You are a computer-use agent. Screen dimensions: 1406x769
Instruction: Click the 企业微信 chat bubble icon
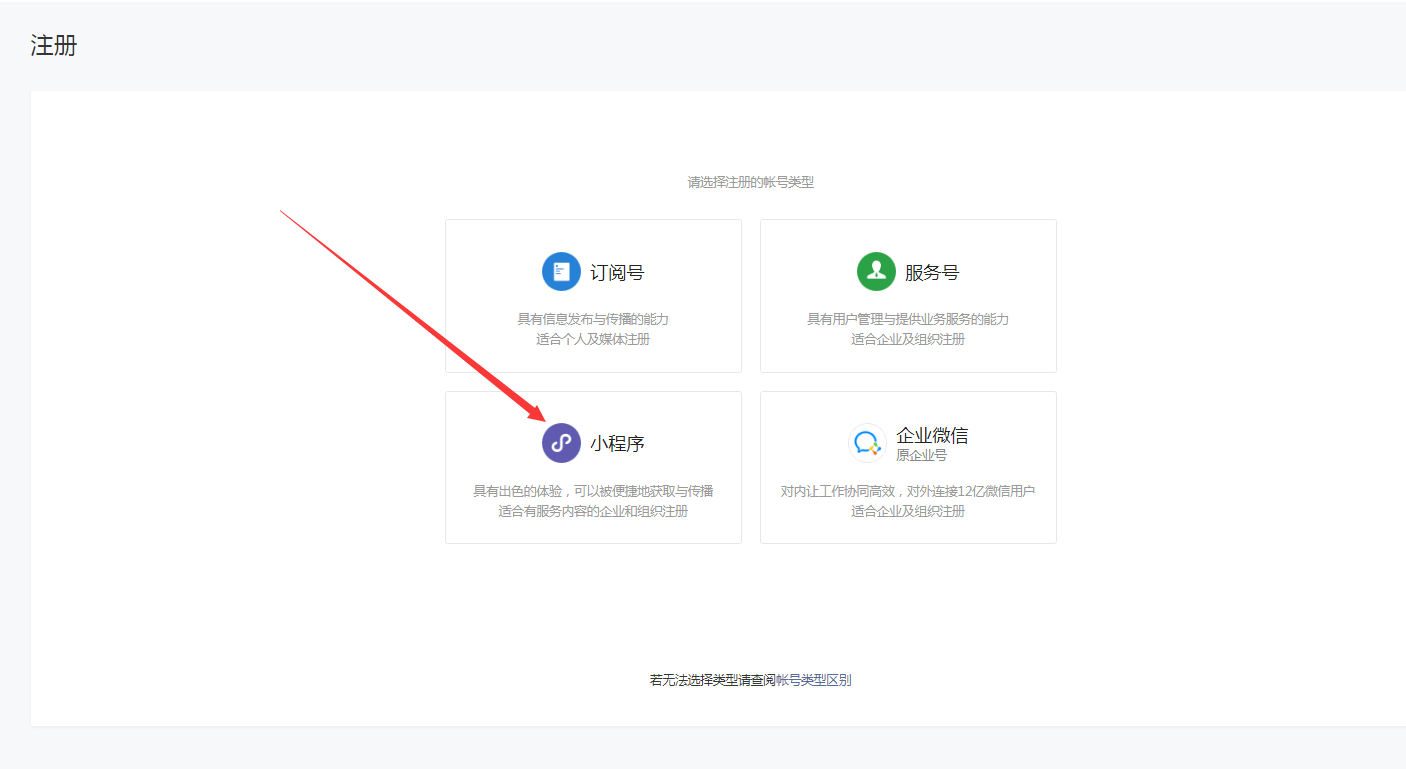(x=867, y=443)
